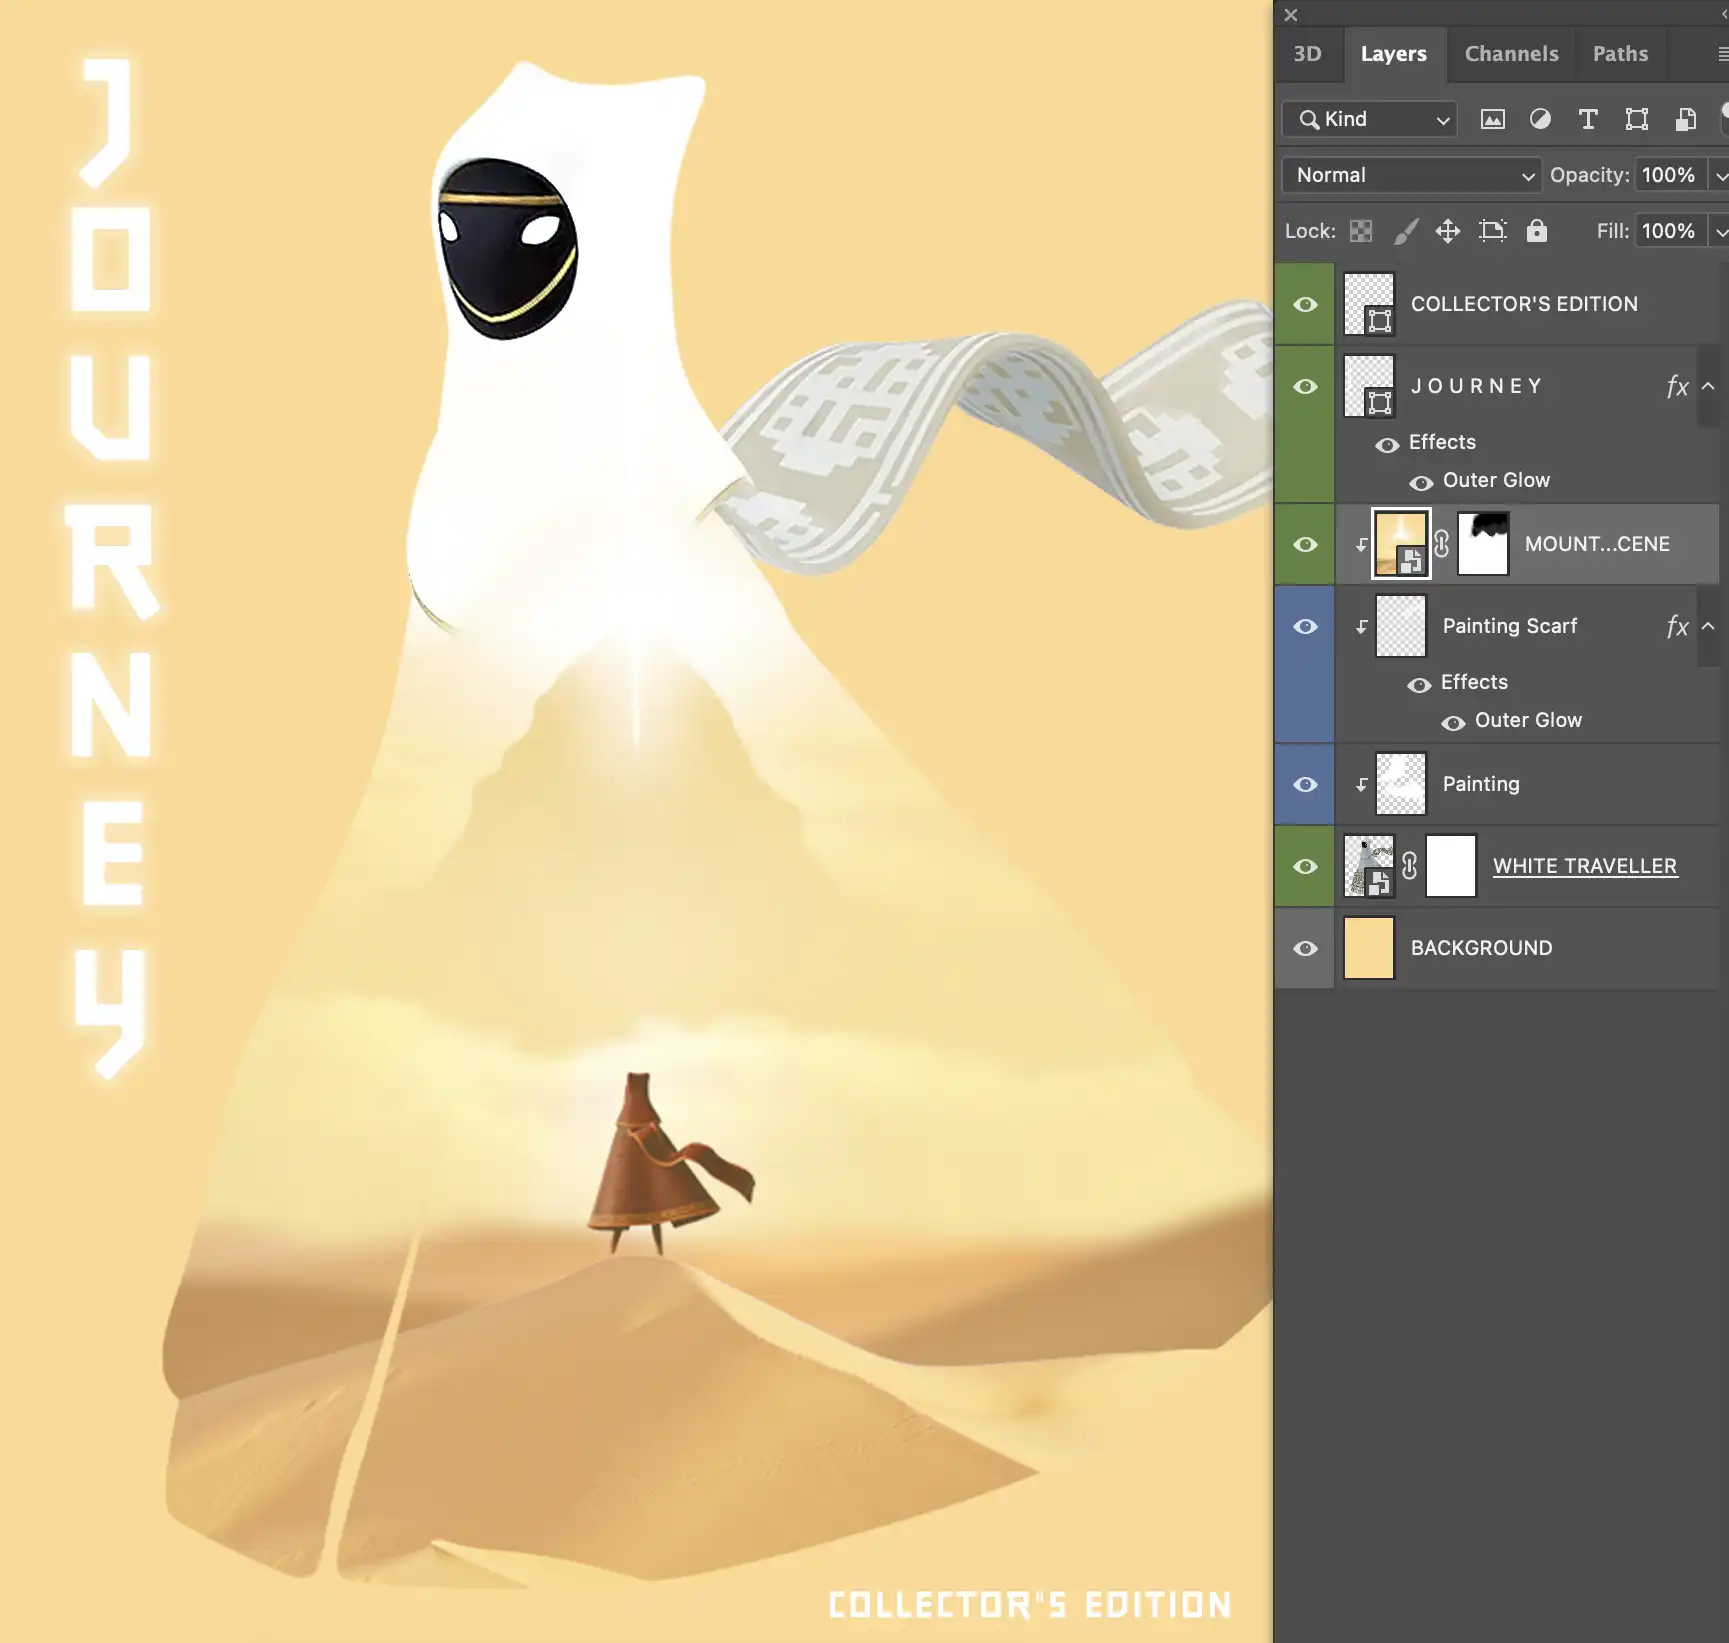Image resolution: width=1729 pixels, height=1643 pixels.
Task: Hide the BACKGROUND layer
Action: coord(1304,948)
